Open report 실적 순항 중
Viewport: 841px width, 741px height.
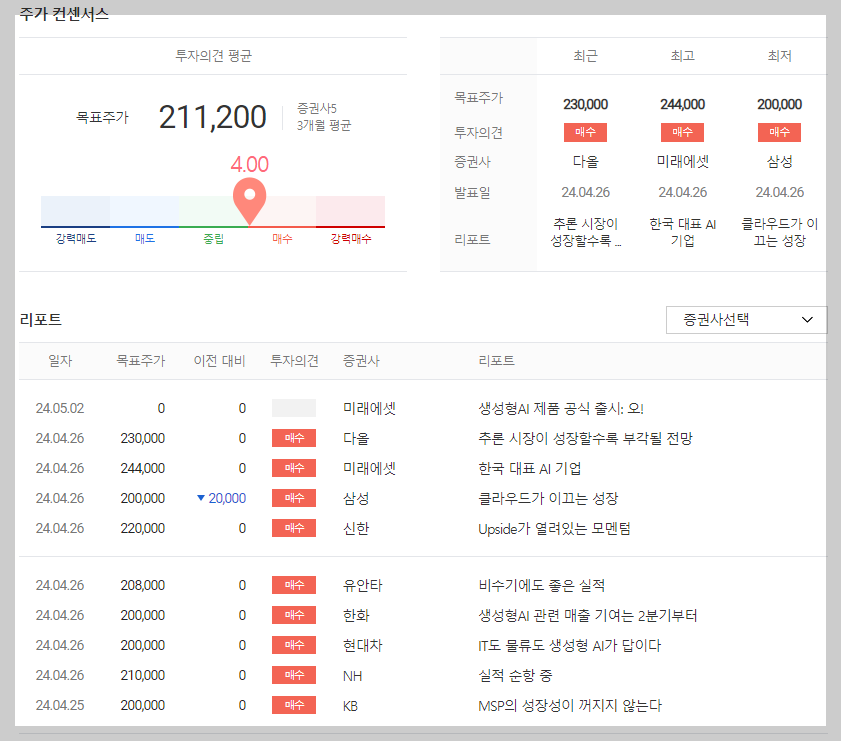click(515, 676)
